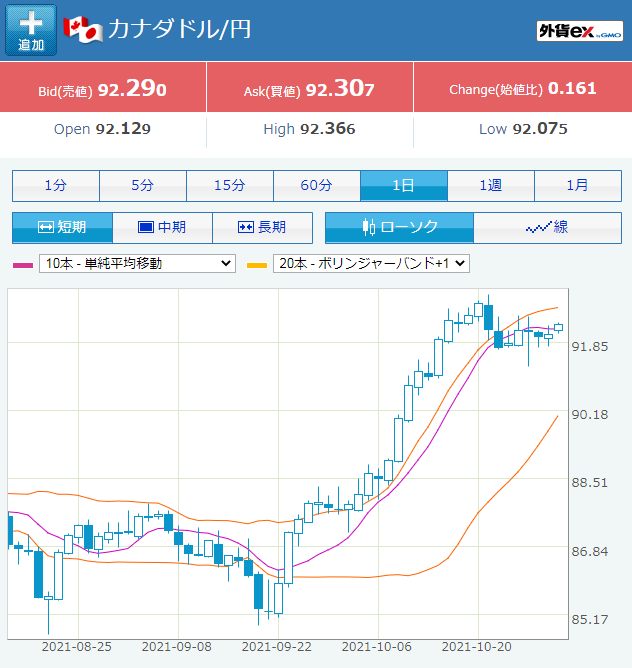The width and height of the screenshot is (632, 668).
Task: Select the 15分 timeframe tab
Action: tap(230, 186)
